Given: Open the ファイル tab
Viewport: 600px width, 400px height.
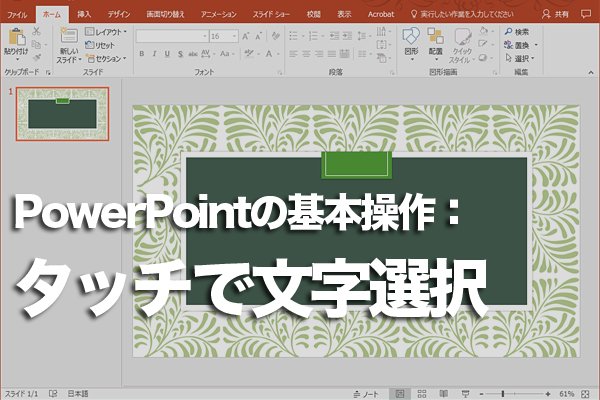Looking at the screenshot, I should click(x=17, y=15).
